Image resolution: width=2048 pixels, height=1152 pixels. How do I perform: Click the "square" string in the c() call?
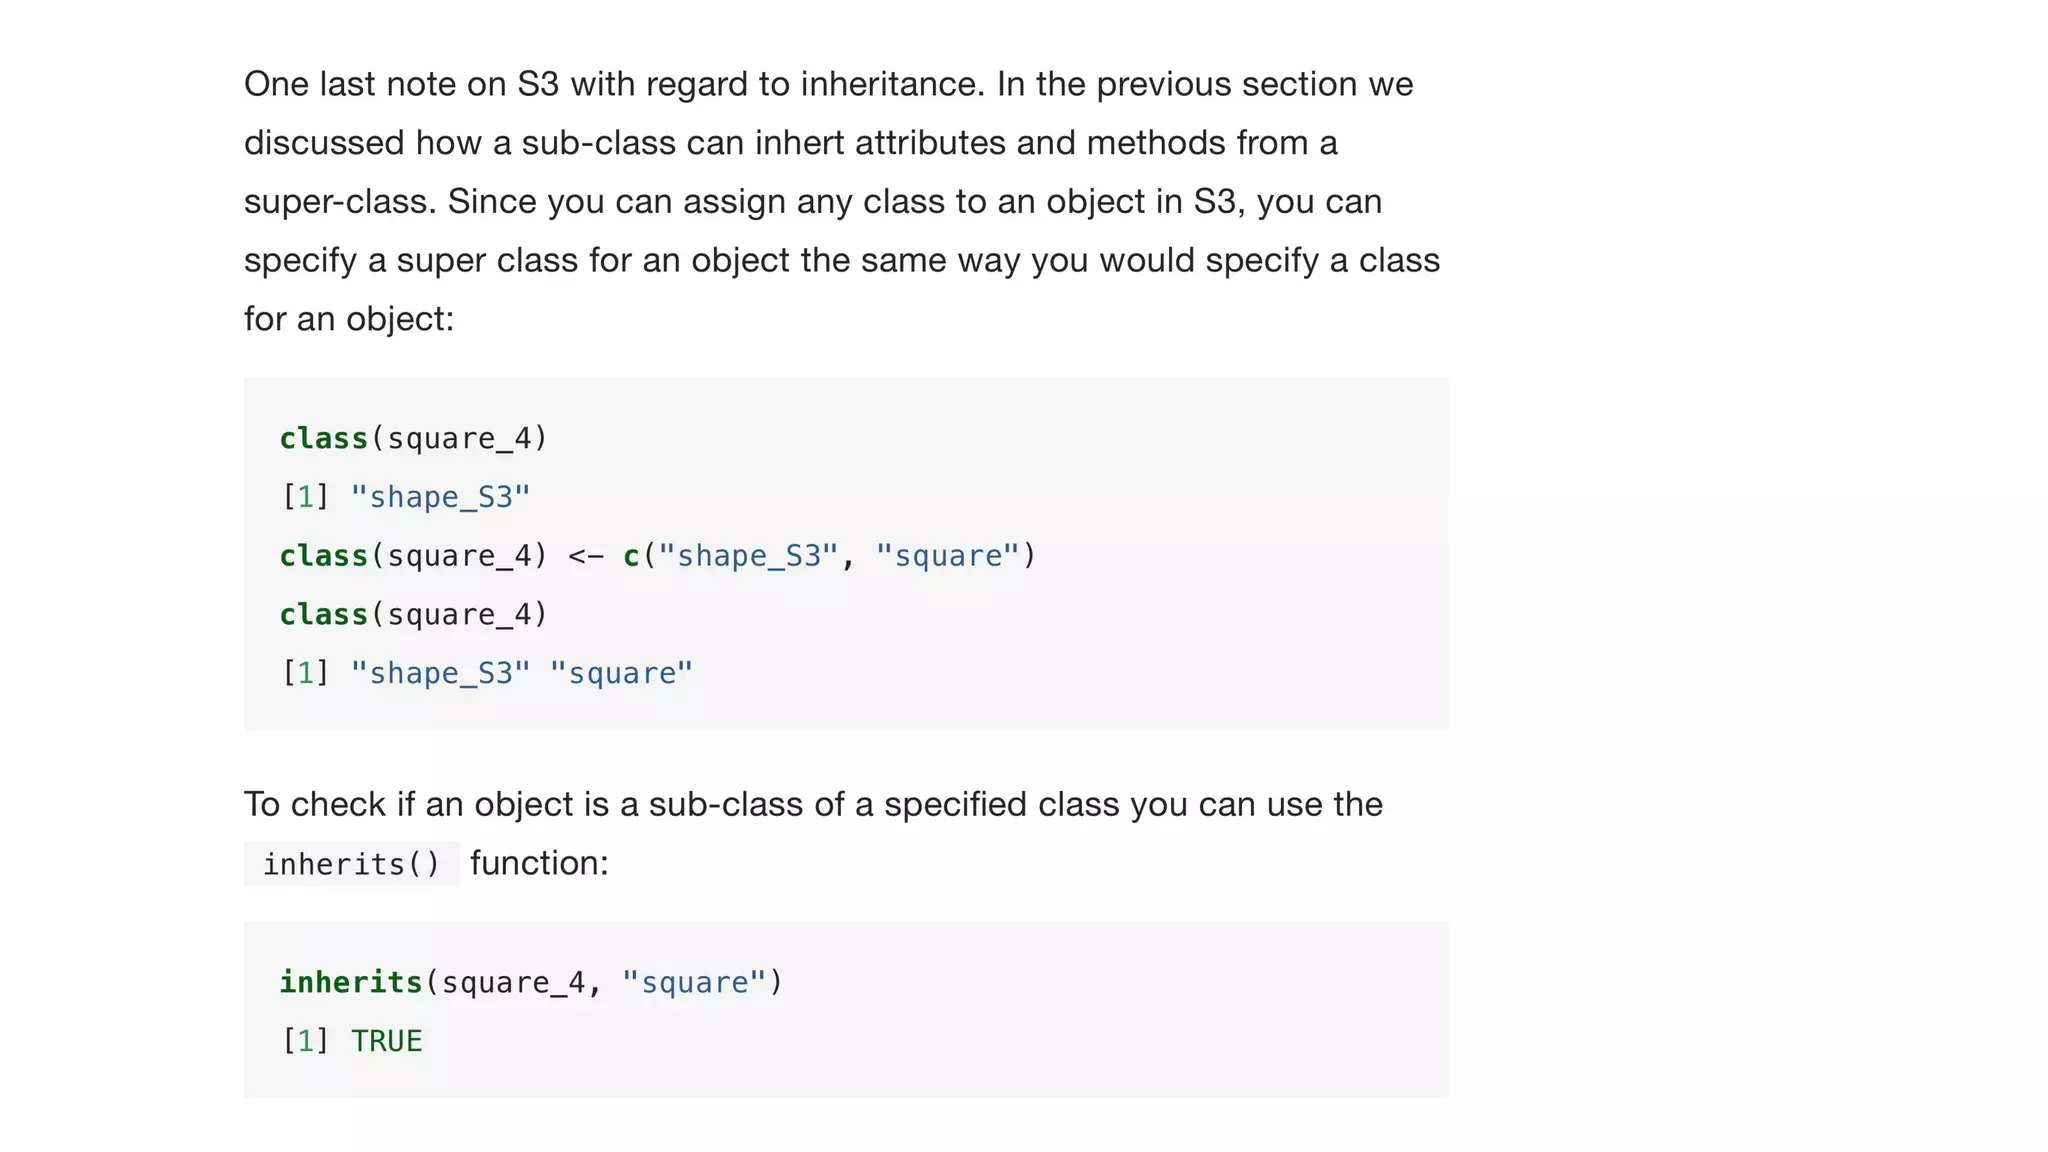947,555
